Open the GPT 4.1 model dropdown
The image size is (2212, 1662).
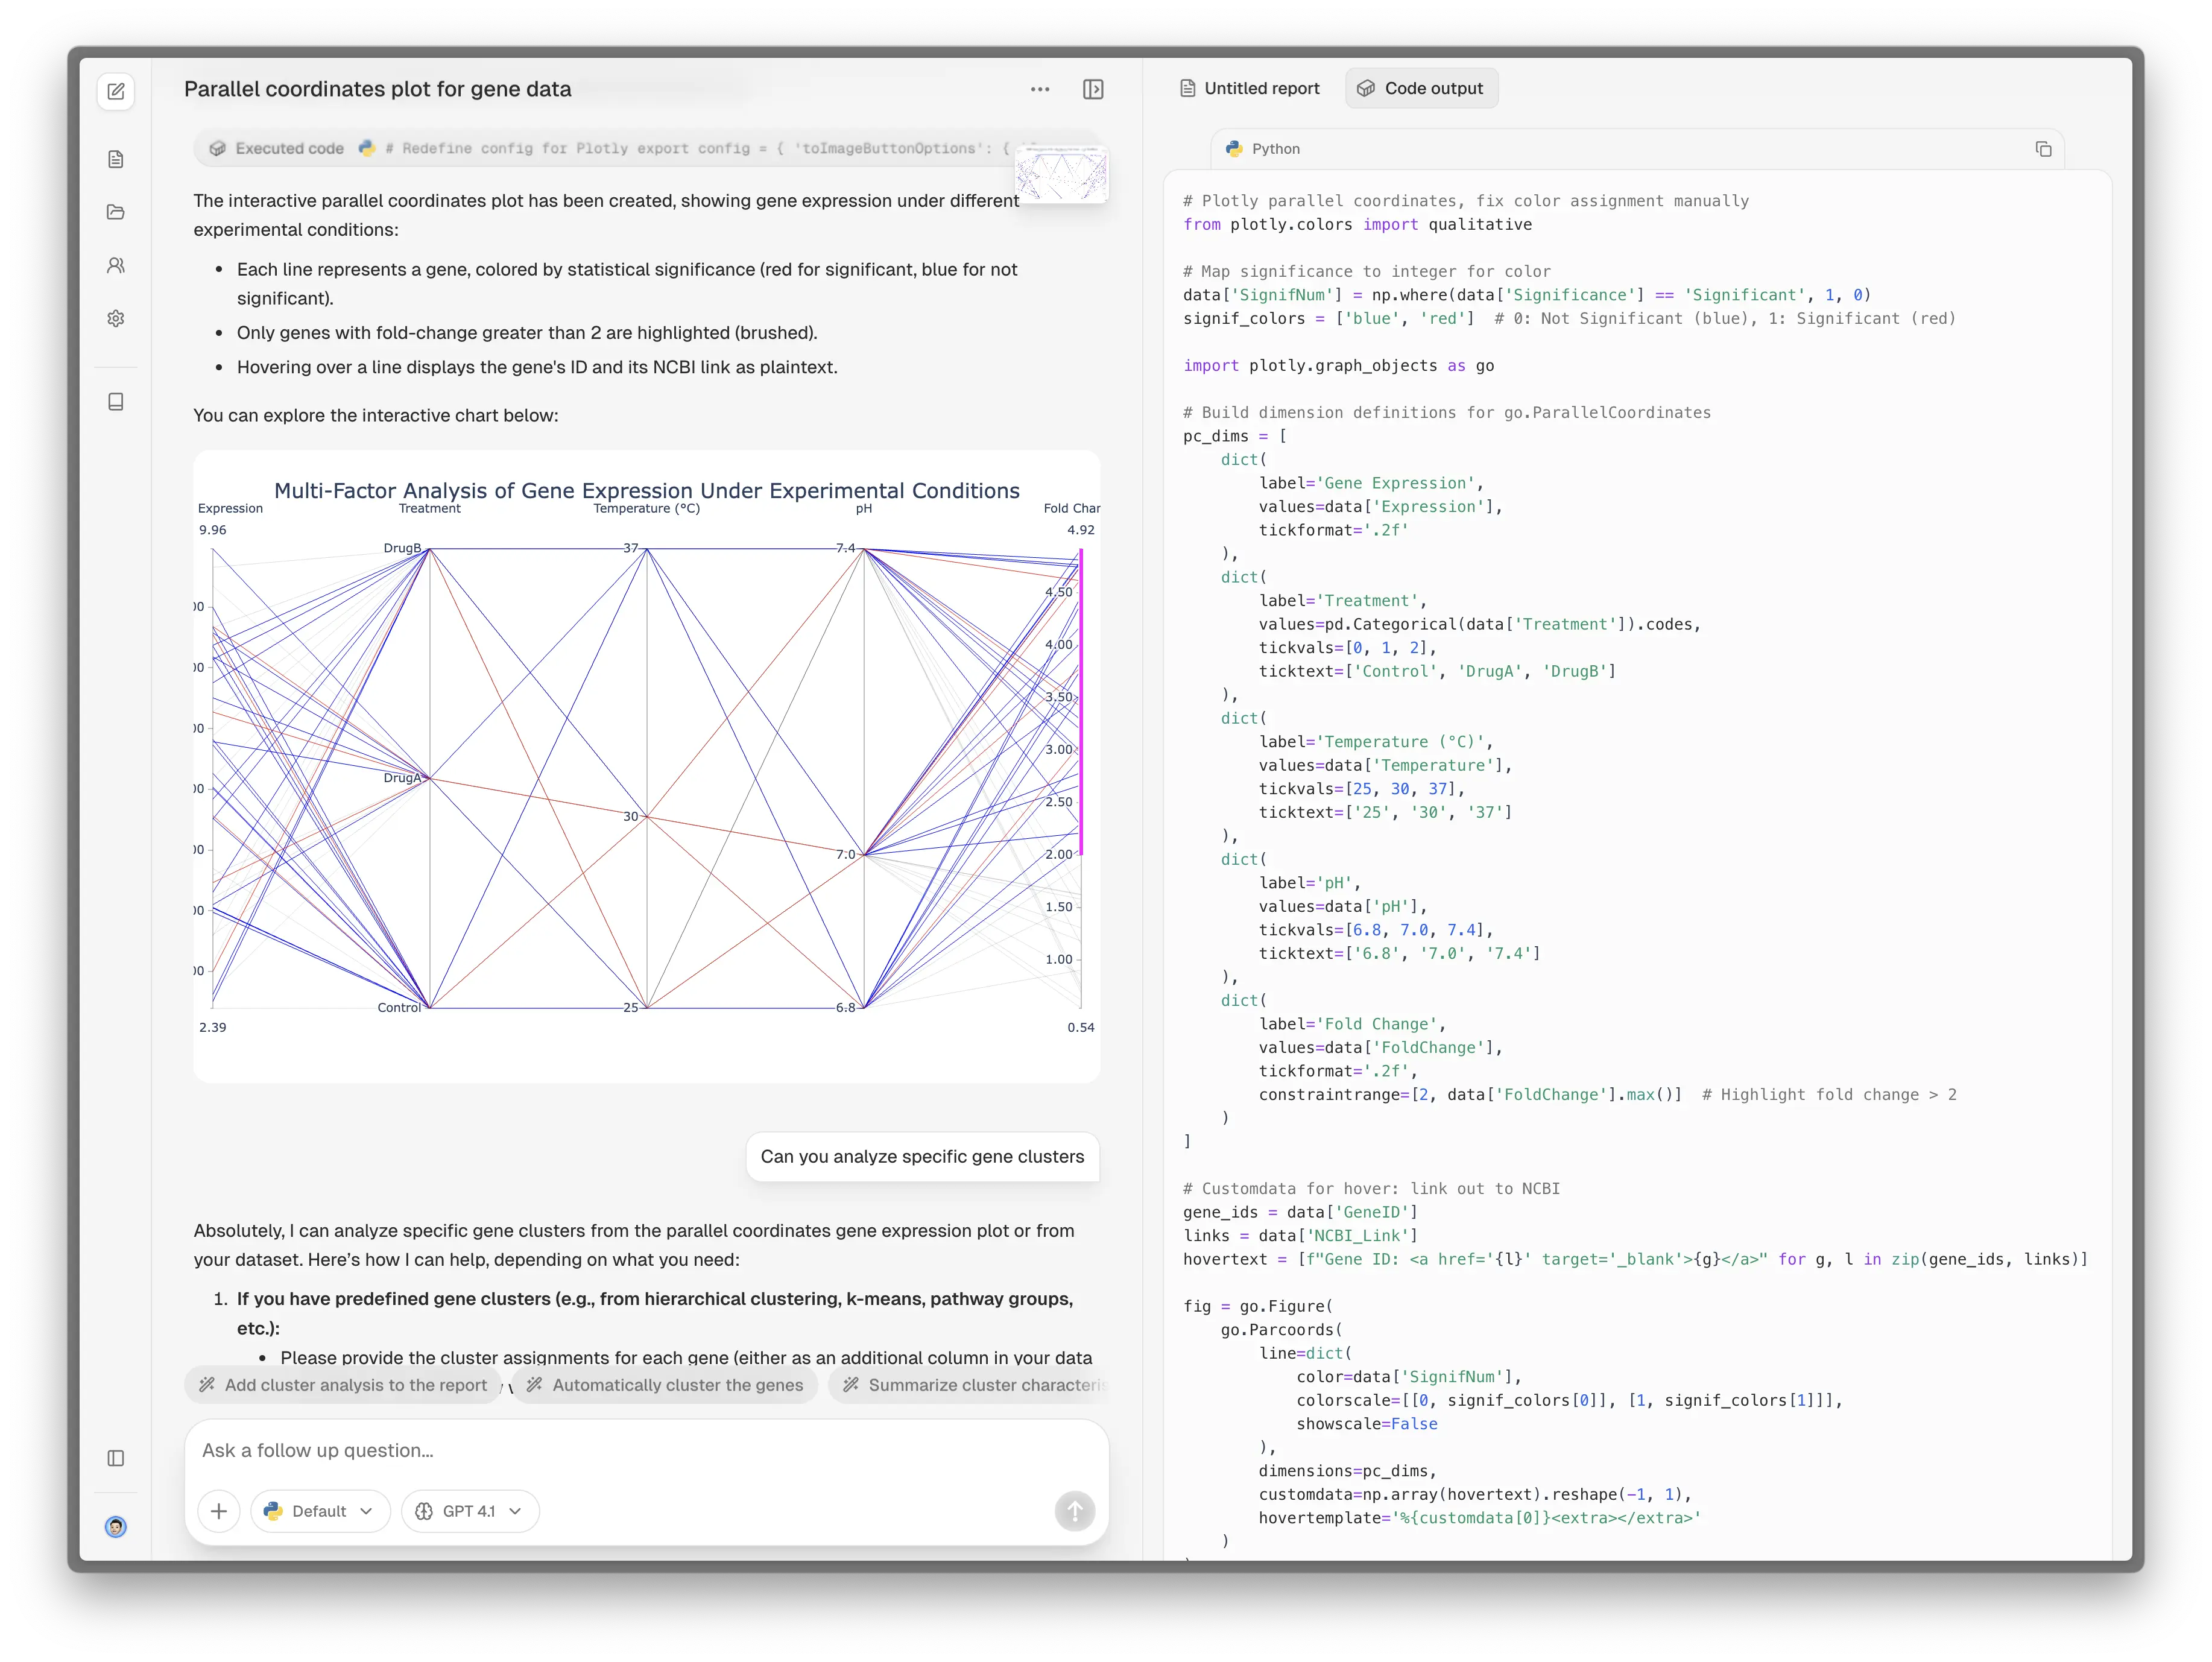[470, 1511]
